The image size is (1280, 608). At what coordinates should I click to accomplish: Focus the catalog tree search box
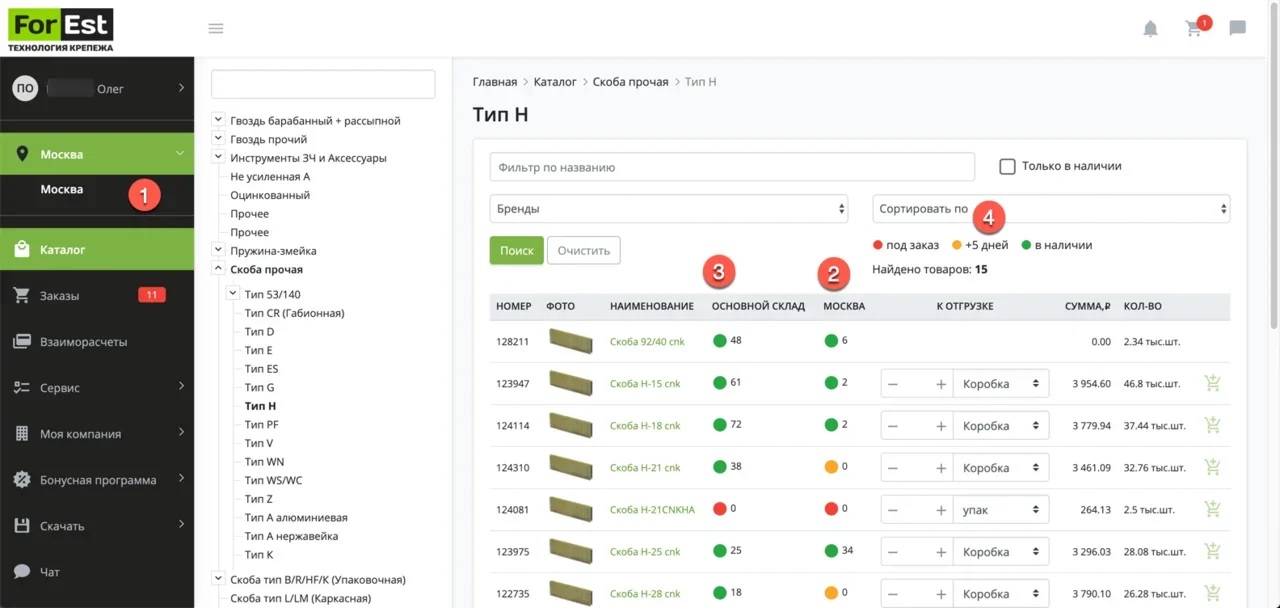[x=323, y=84]
